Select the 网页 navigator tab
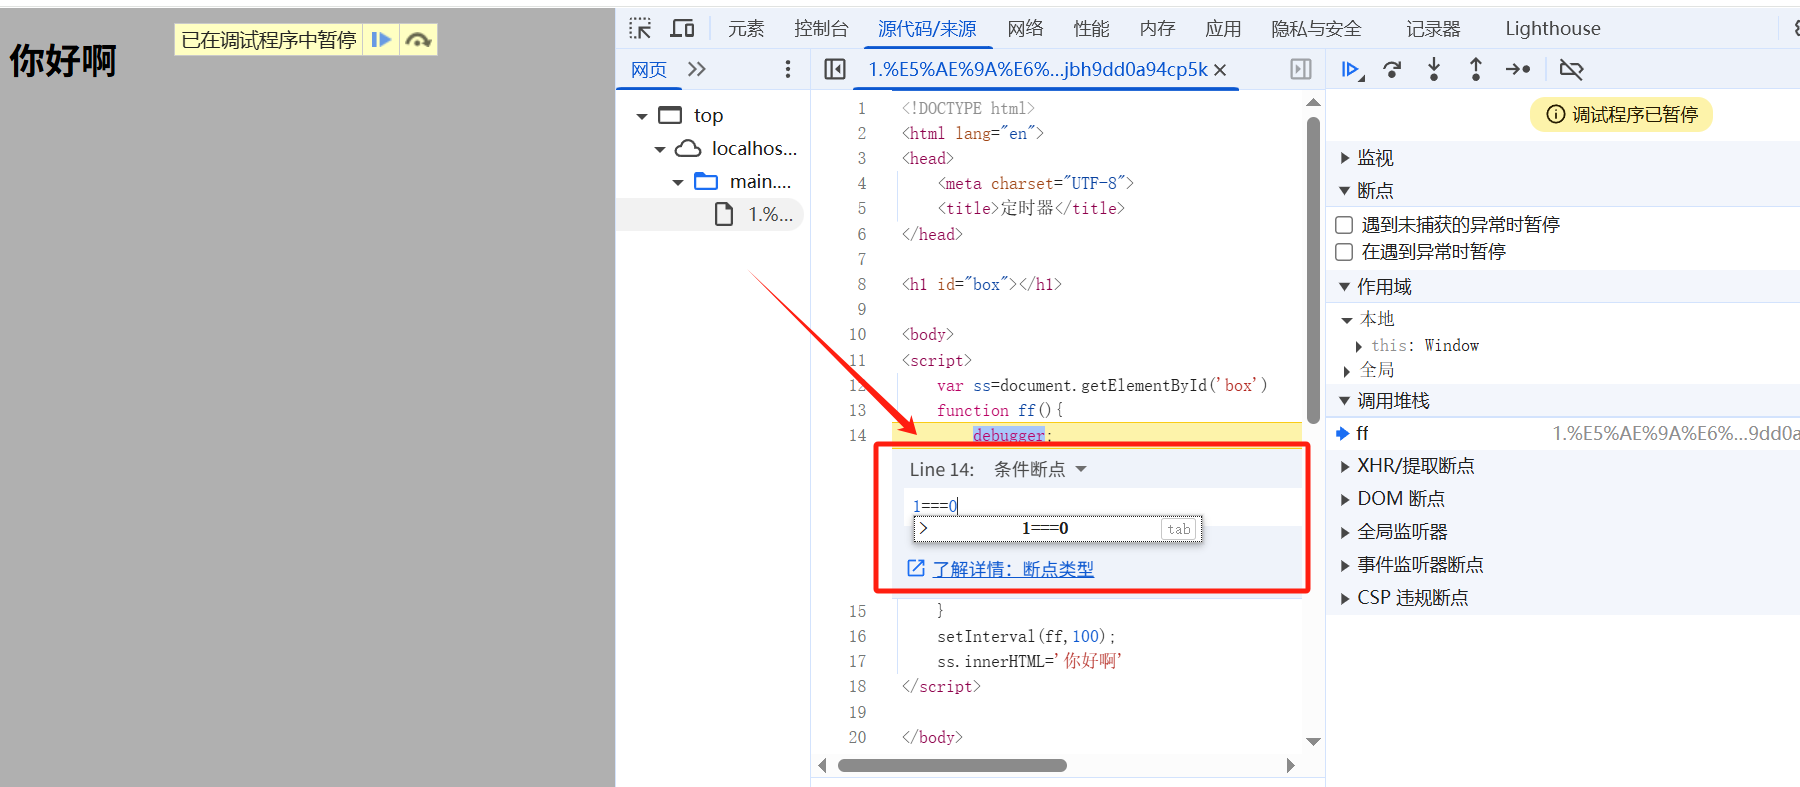Screen dimensions: 1800x787 coord(649,69)
